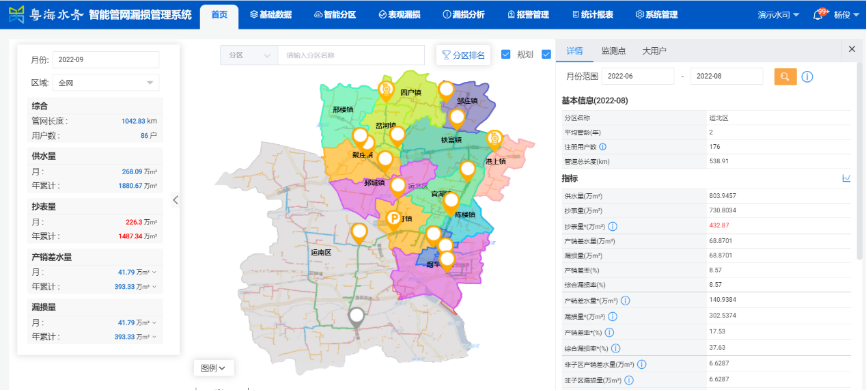Switch to the 监测点 tab
The height and width of the screenshot is (391, 867).
(614, 51)
